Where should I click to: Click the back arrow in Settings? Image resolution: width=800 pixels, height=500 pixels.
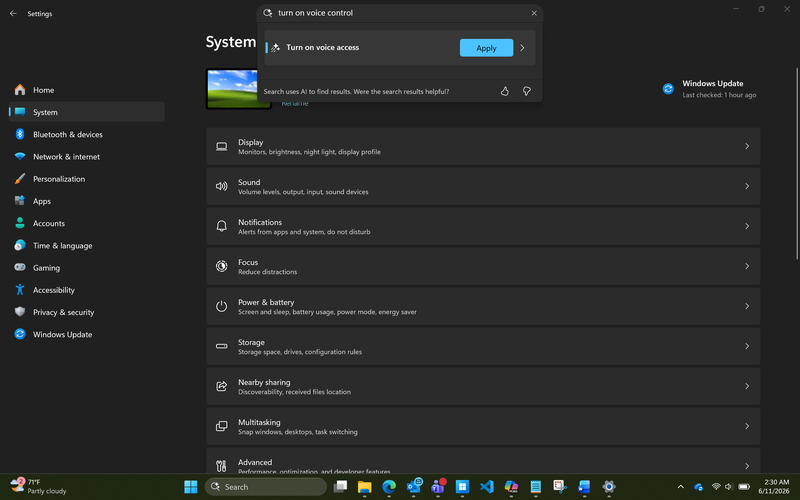tap(13, 14)
